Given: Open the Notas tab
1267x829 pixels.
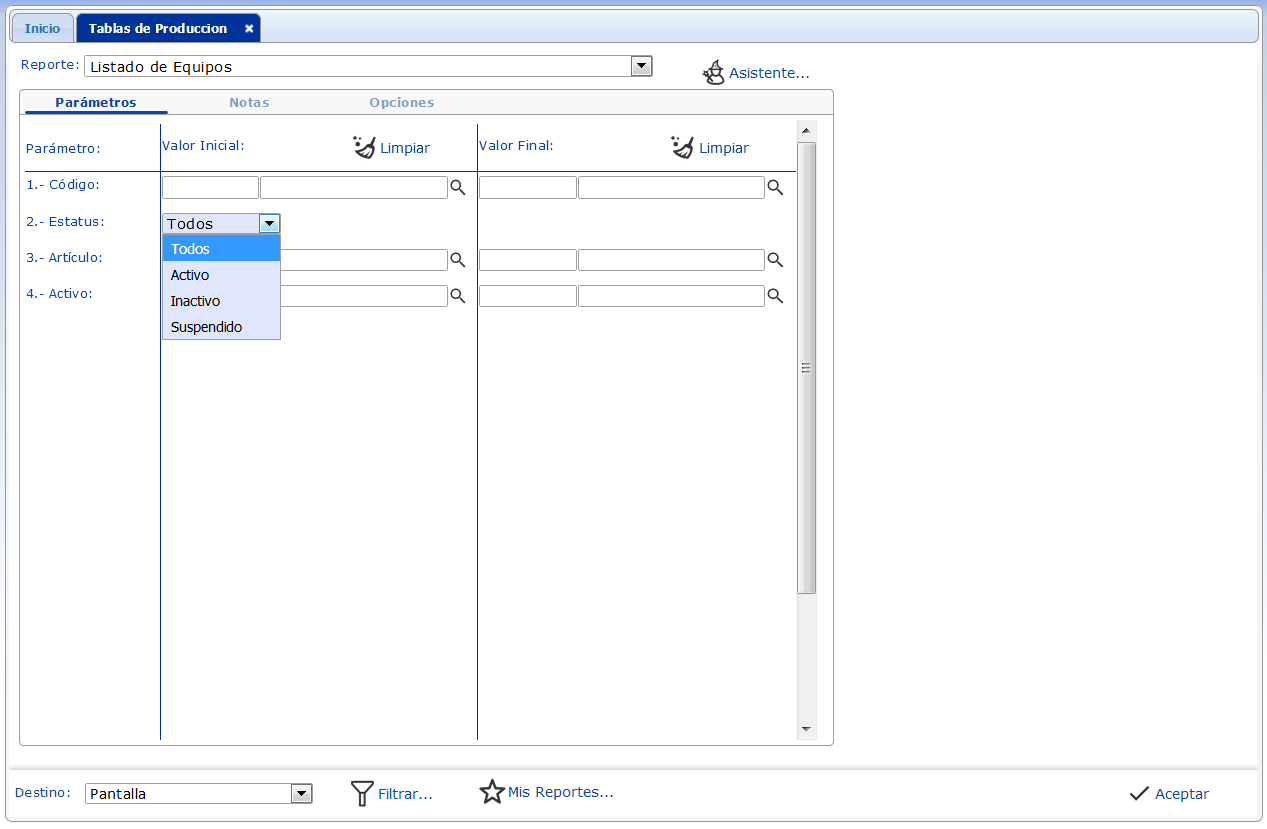Looking at the screenshot, I should pyautogui.click(x=249, y=102).
